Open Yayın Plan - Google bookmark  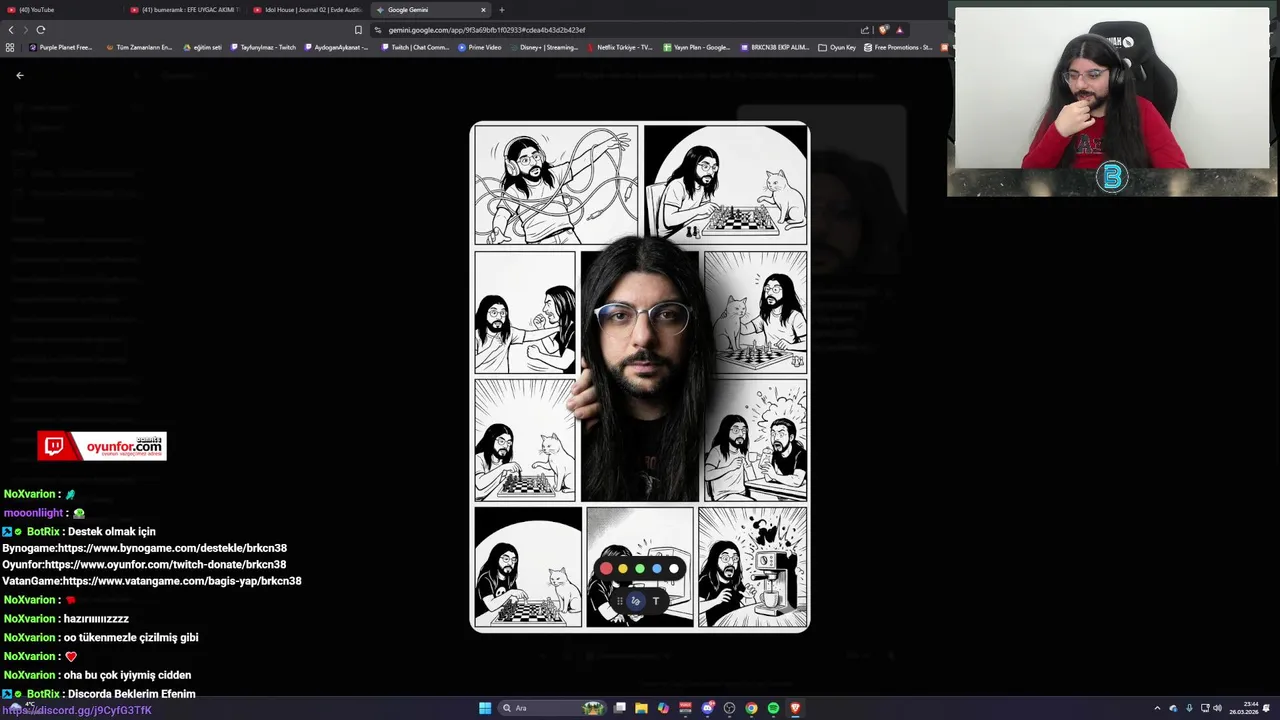tap(697, 47)
